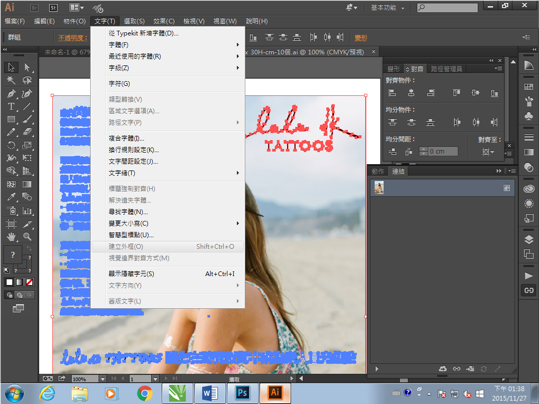The image size is (539, 404).
Task: Open the 對齊至 align-to dropdown
Action: [x=488, y=152]
